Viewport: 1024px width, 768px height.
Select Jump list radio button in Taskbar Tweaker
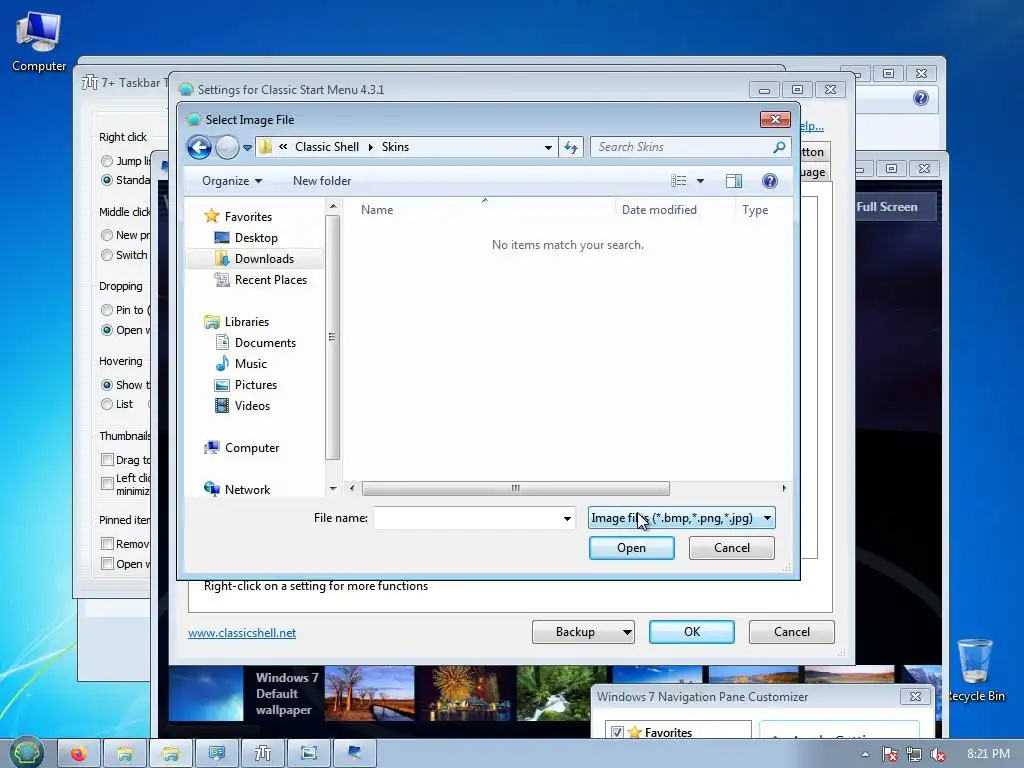[x=107, y=161]
